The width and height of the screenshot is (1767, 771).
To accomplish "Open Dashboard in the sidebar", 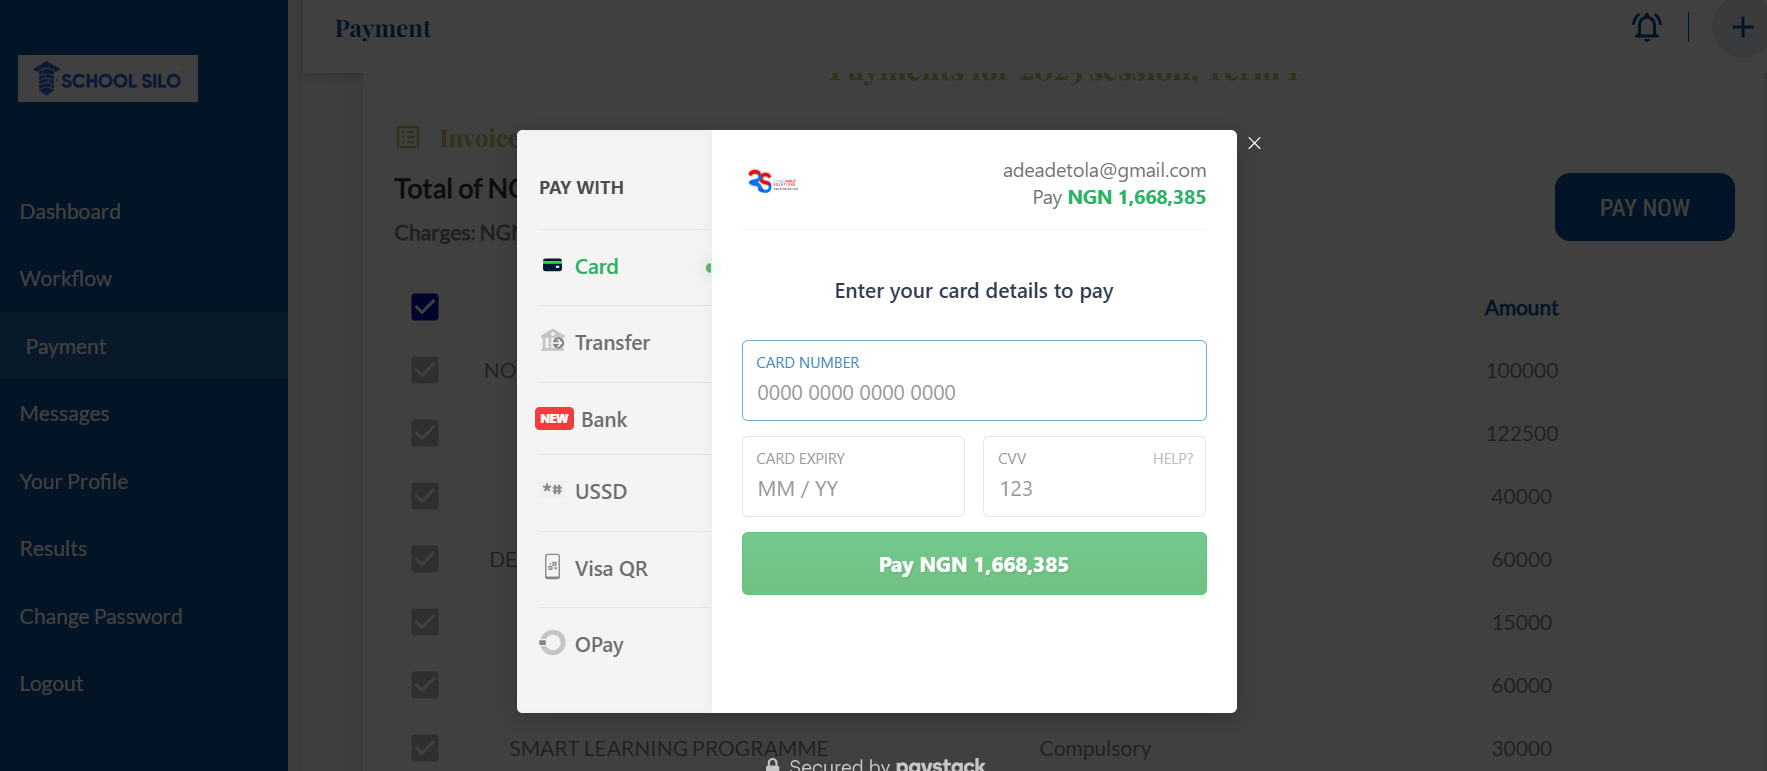I will tap(70, 212).
